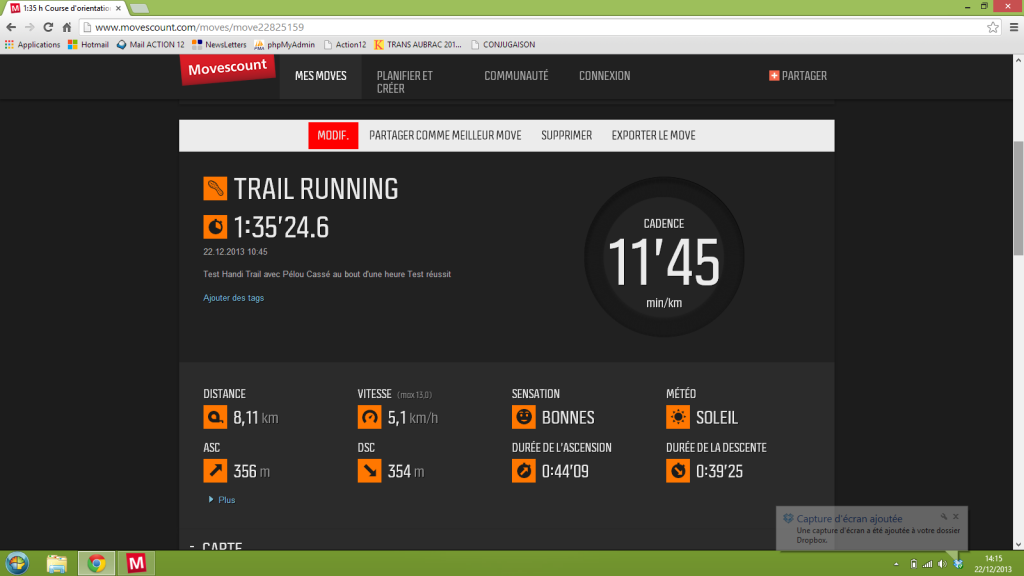Bookmark this page with the star icon
Screen dimensions: 1024x576
993,27
